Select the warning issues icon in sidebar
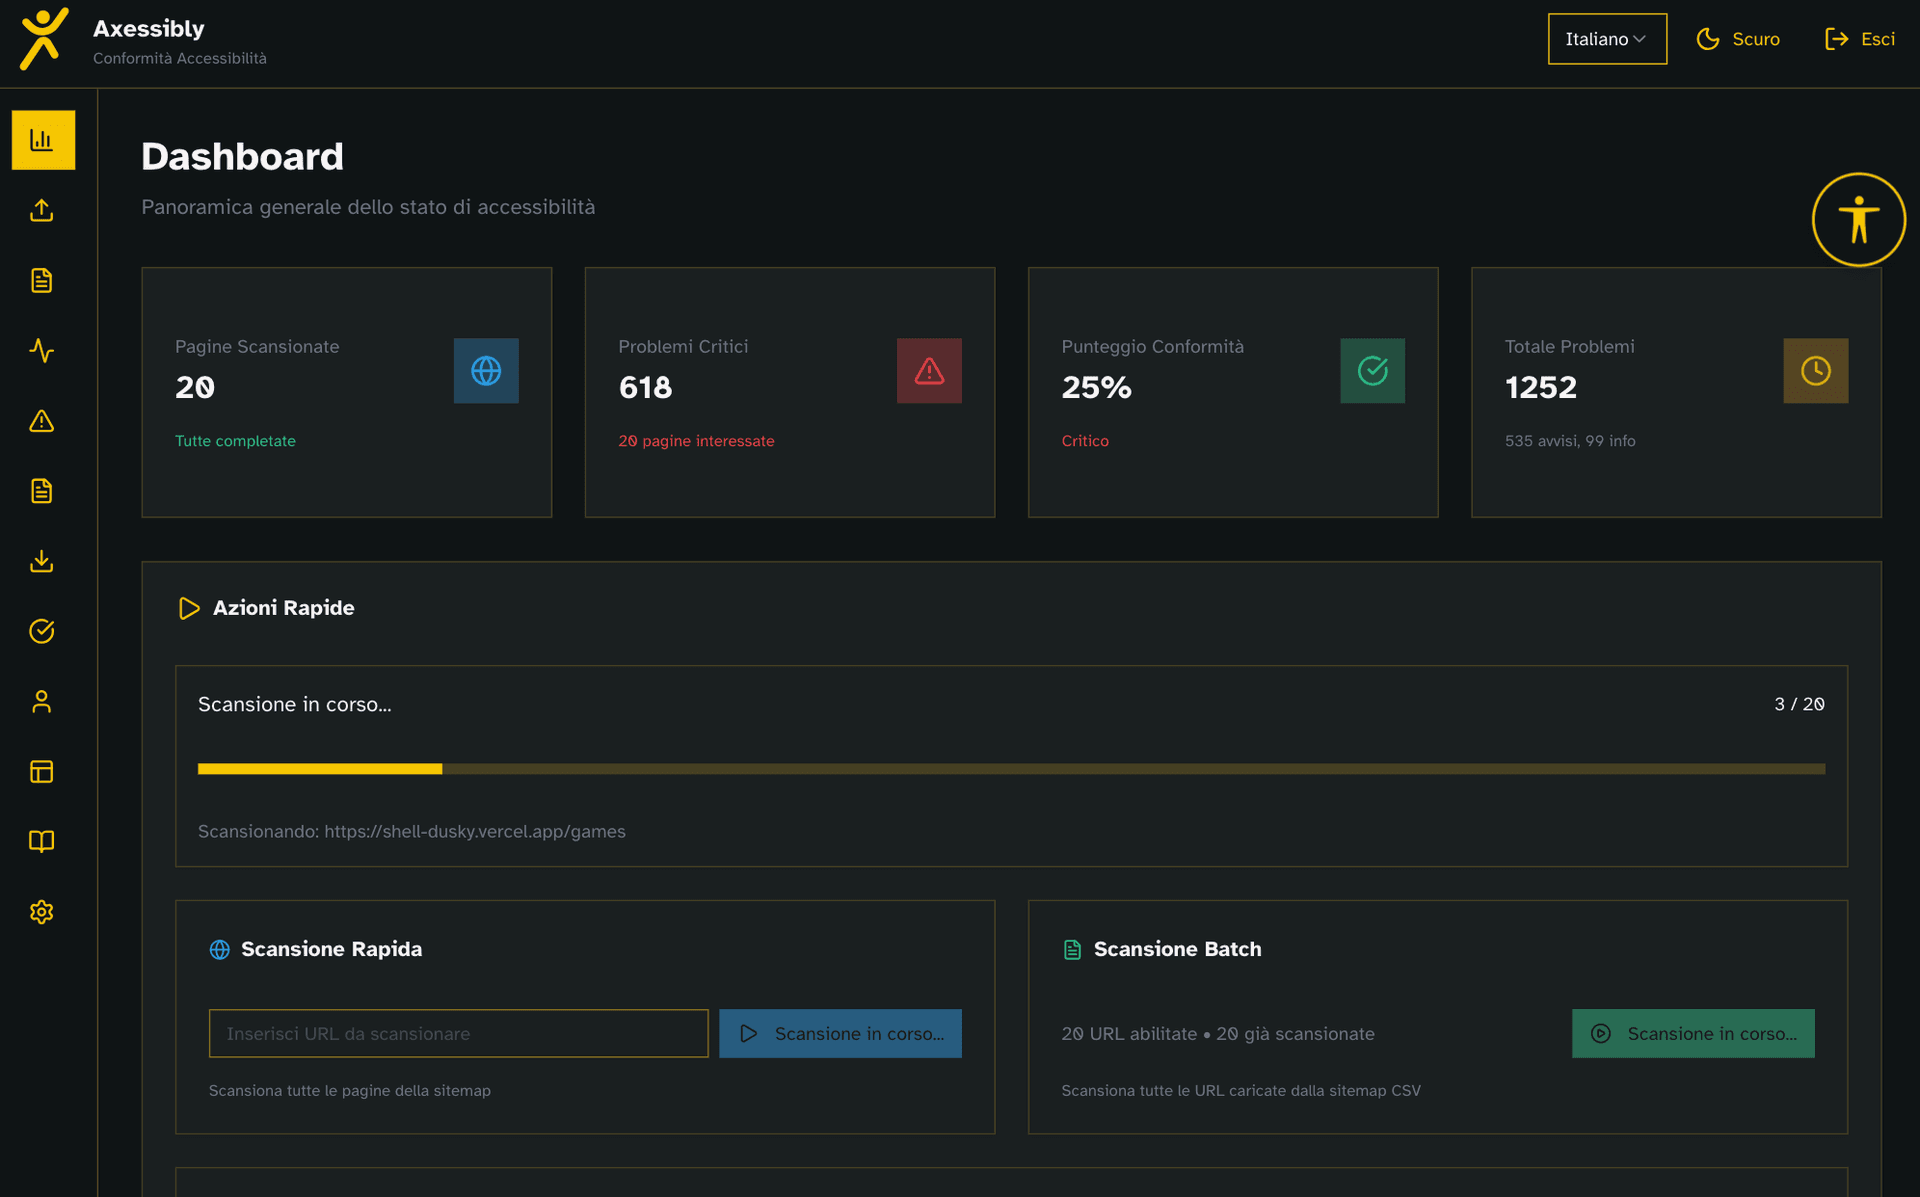 [42, 421]
